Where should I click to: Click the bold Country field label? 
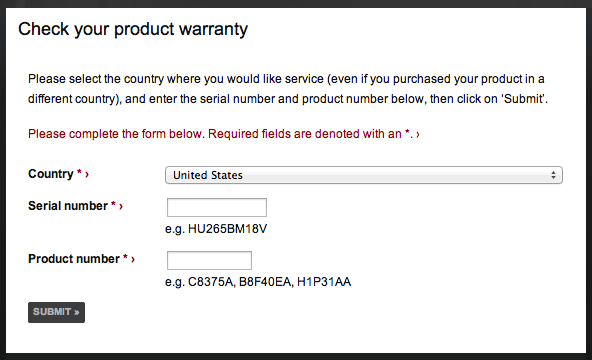click(x=51, y=174)
